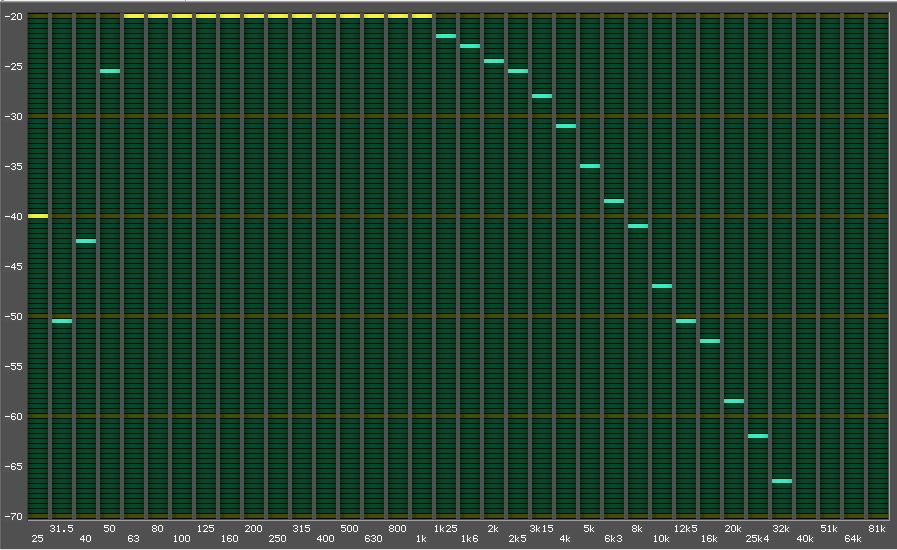
Task: Select the 1k frequency label
Action: pyautogui.click(x=422, y=539)
